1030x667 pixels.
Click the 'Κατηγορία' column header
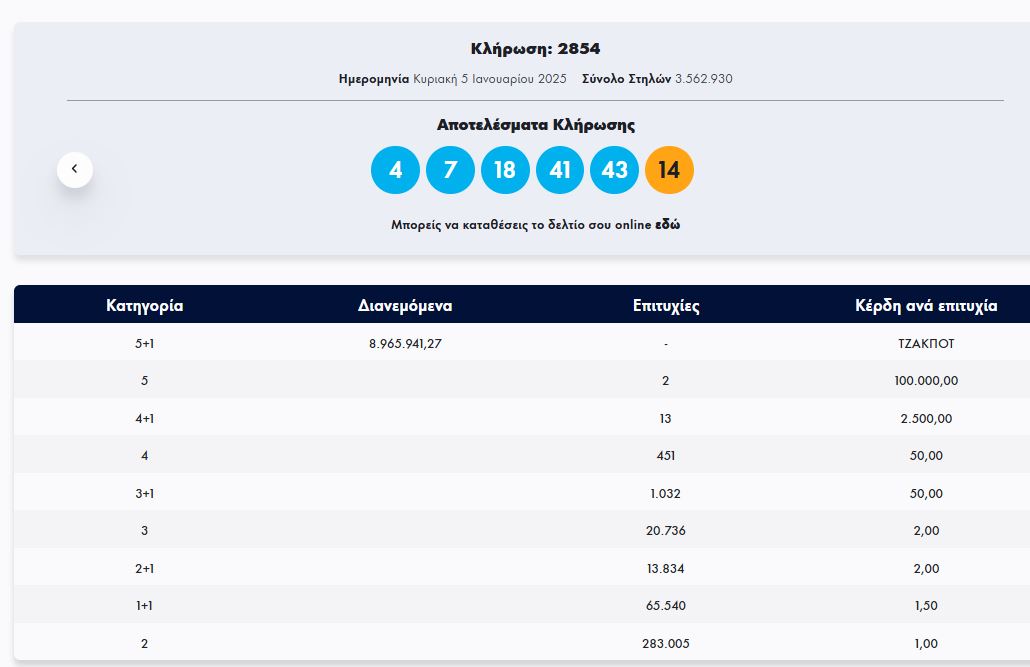[x=145, y=306]
